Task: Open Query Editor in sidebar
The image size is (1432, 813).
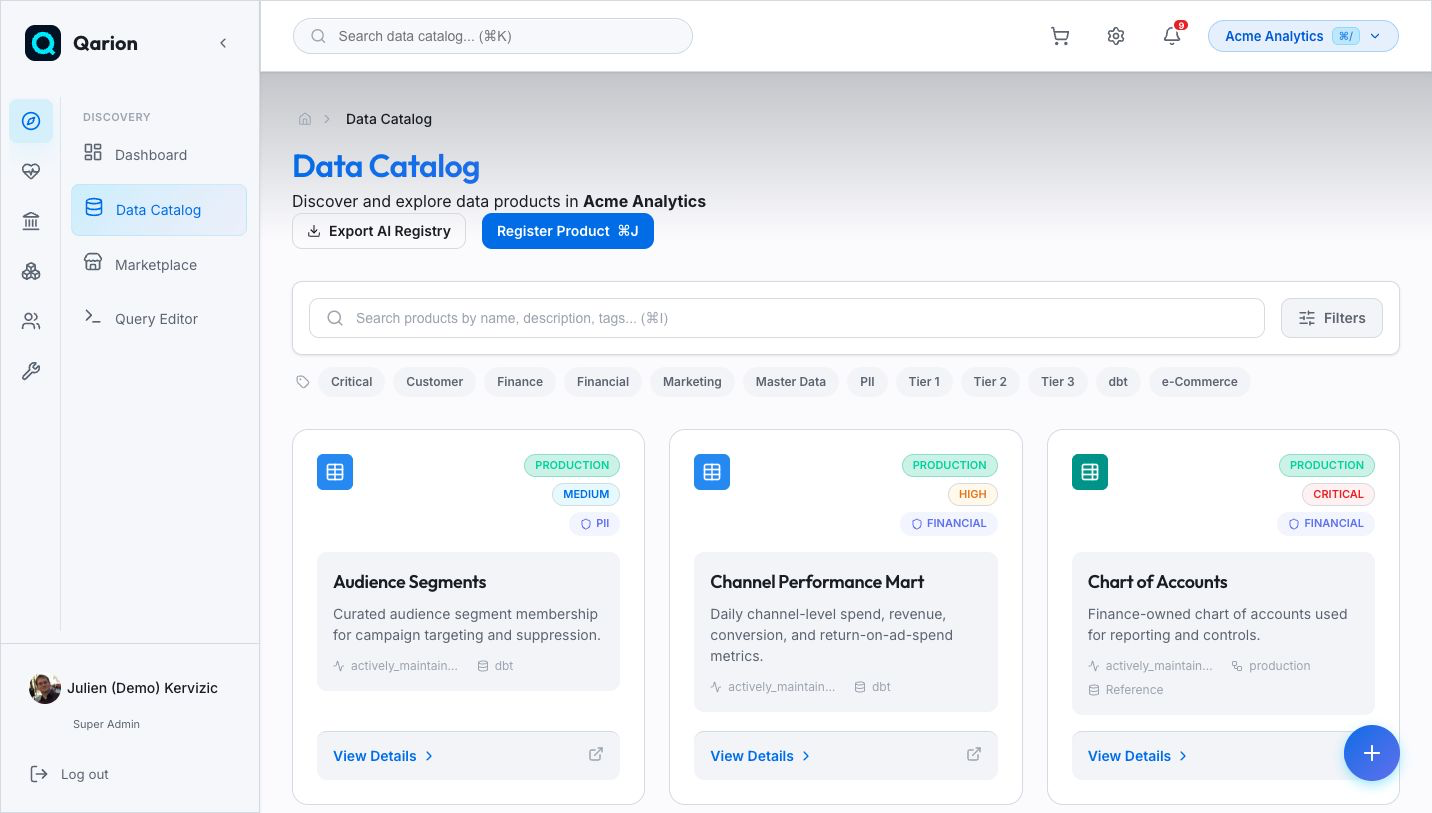Action: pos(159,318)
